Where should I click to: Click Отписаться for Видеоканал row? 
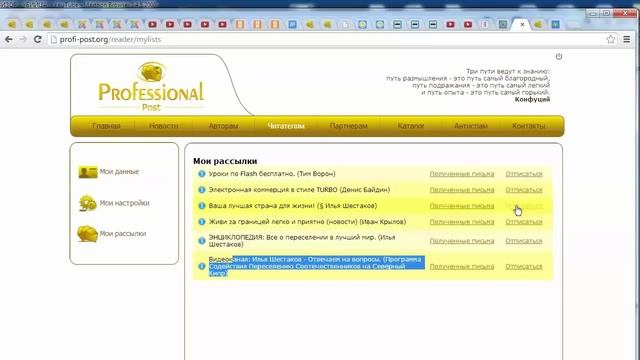pos(524,266)
